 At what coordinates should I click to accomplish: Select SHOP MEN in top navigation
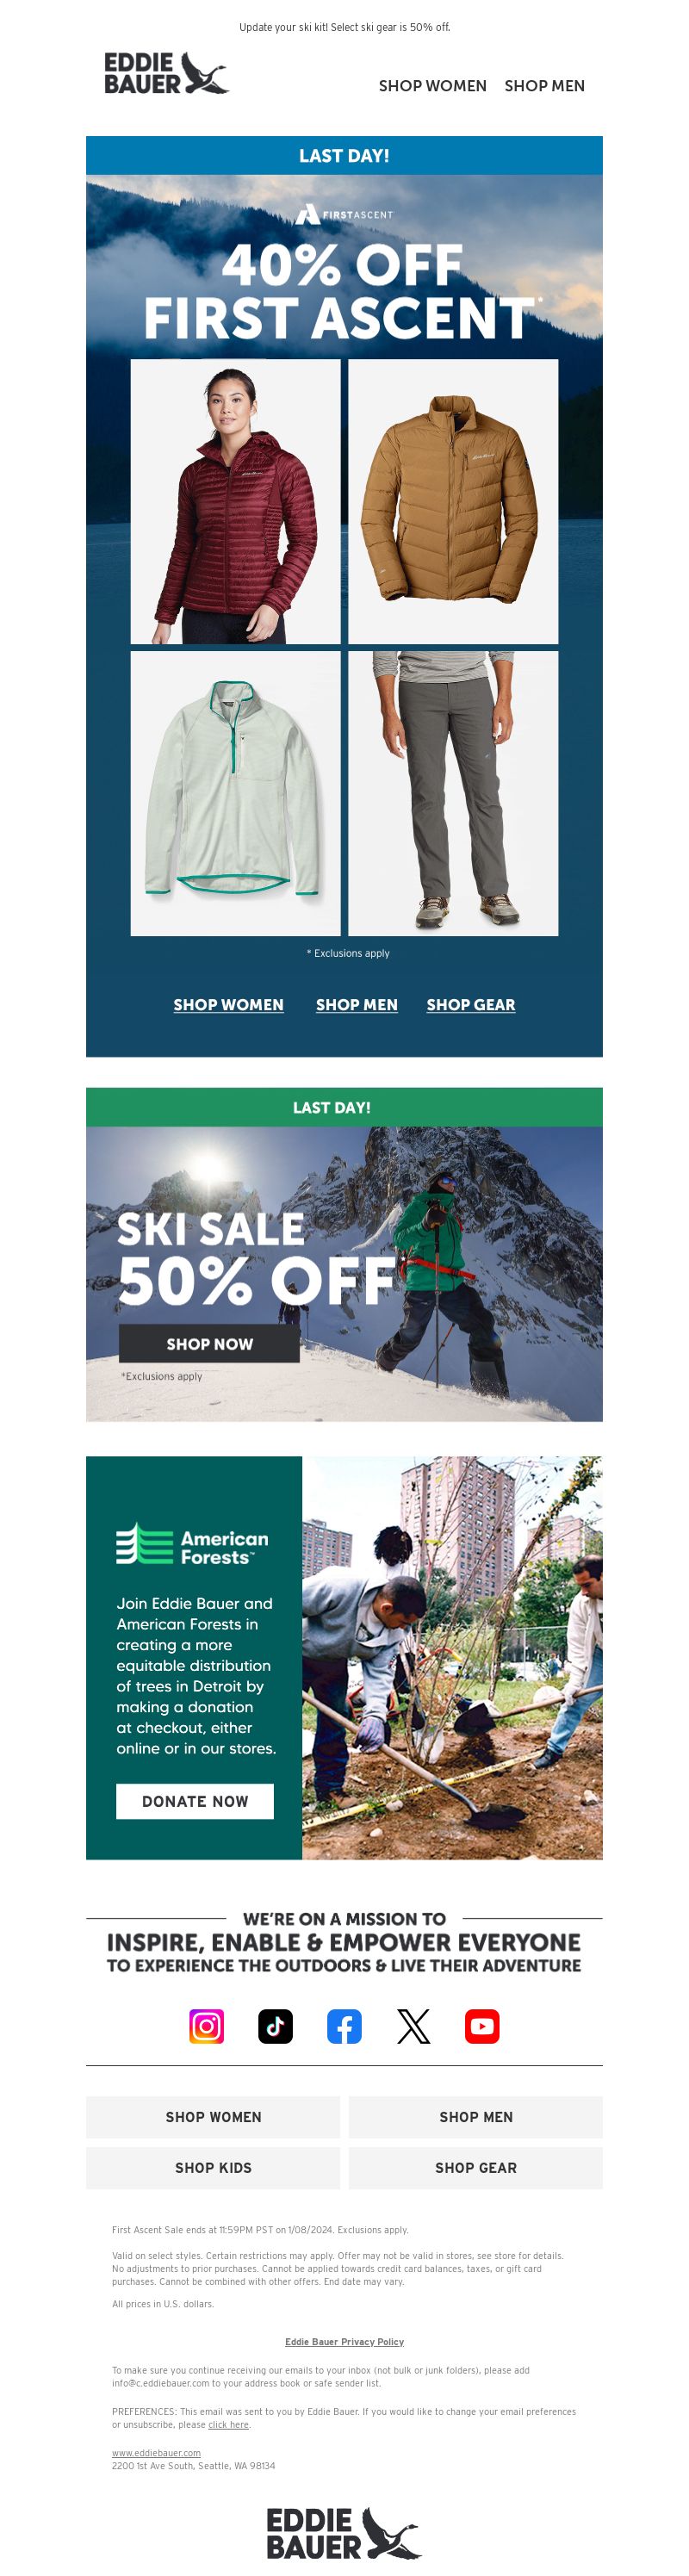point(544,86)
